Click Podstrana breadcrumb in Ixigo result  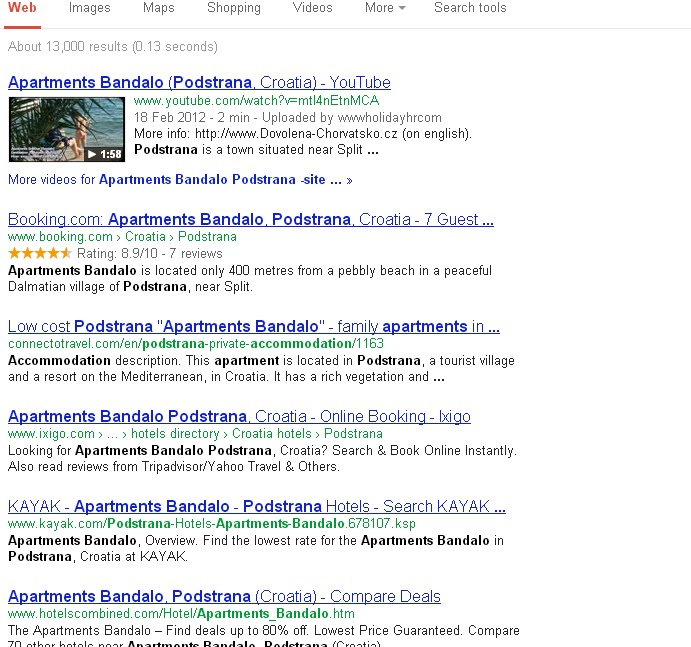point(353,434)
